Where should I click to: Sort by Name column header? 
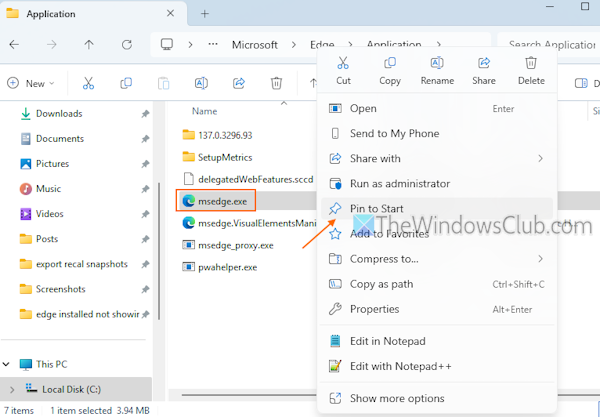[x=204, y=111]
